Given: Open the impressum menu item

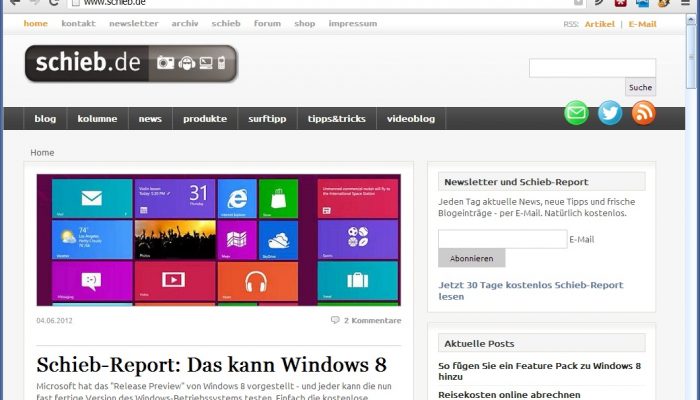Looking at the screenshot, I should point(353,24).
